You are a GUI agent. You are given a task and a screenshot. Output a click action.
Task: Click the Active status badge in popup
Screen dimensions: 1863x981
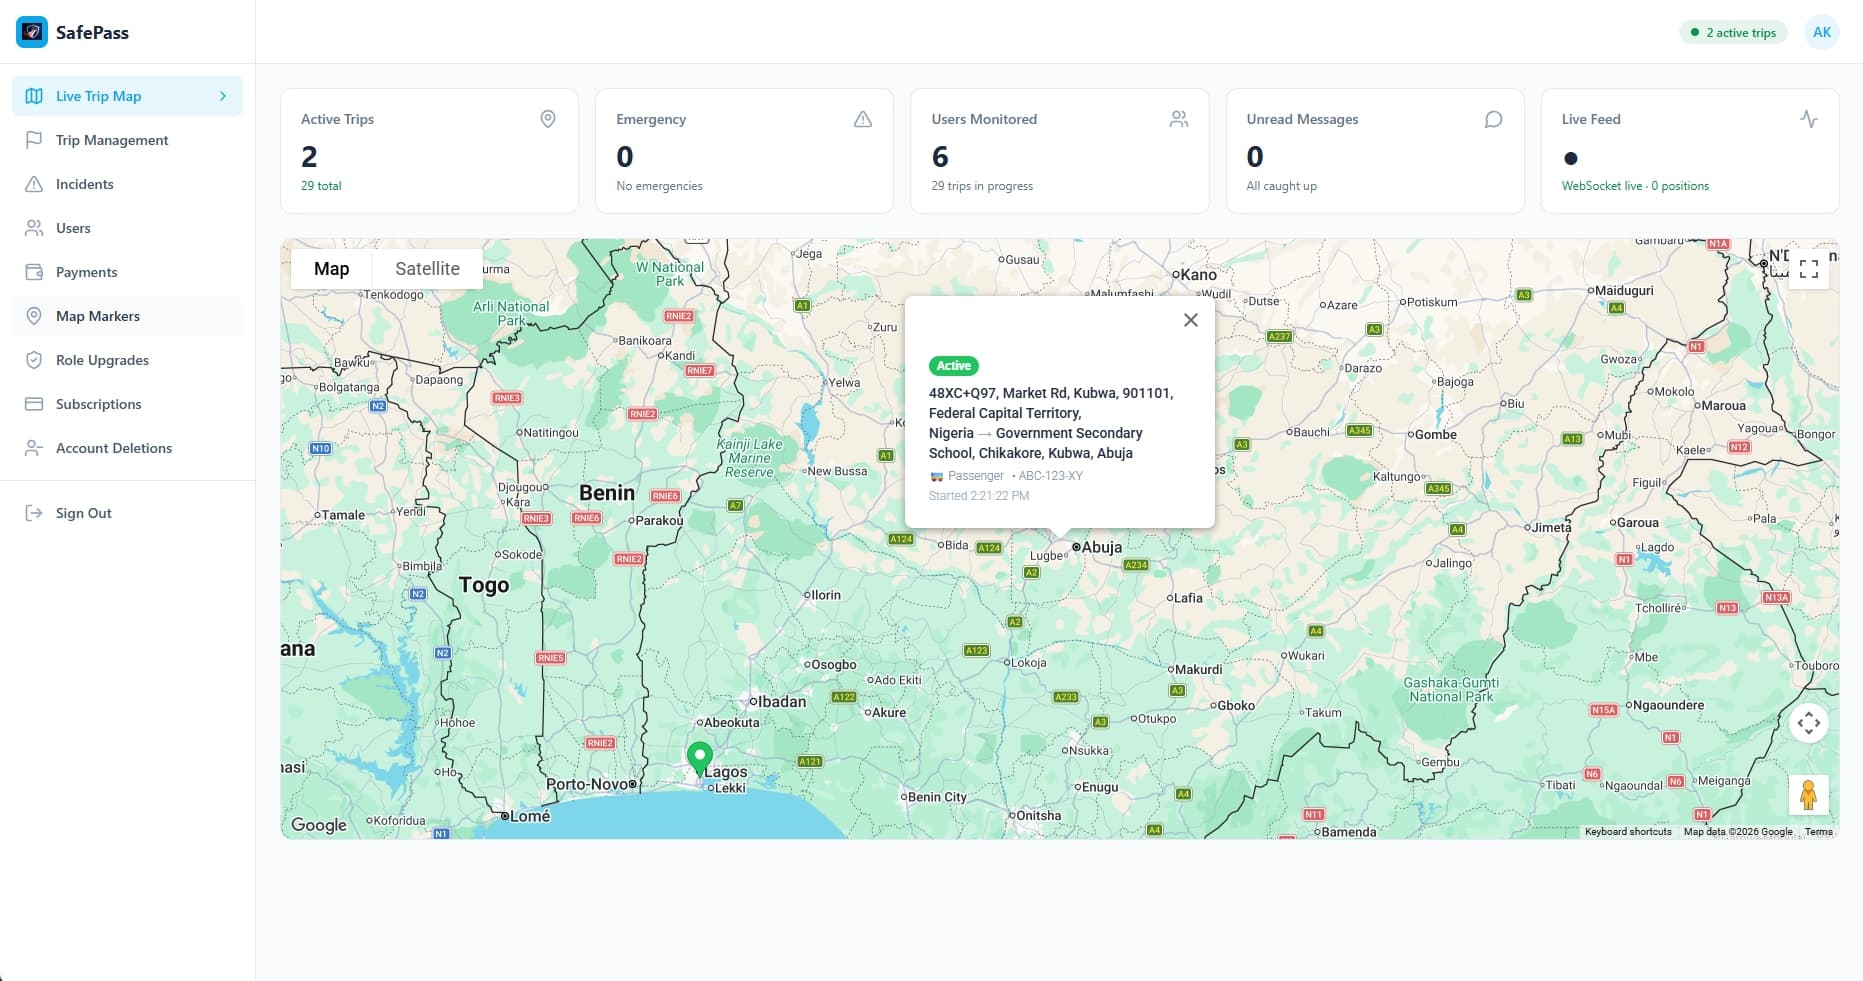point(953,366)
